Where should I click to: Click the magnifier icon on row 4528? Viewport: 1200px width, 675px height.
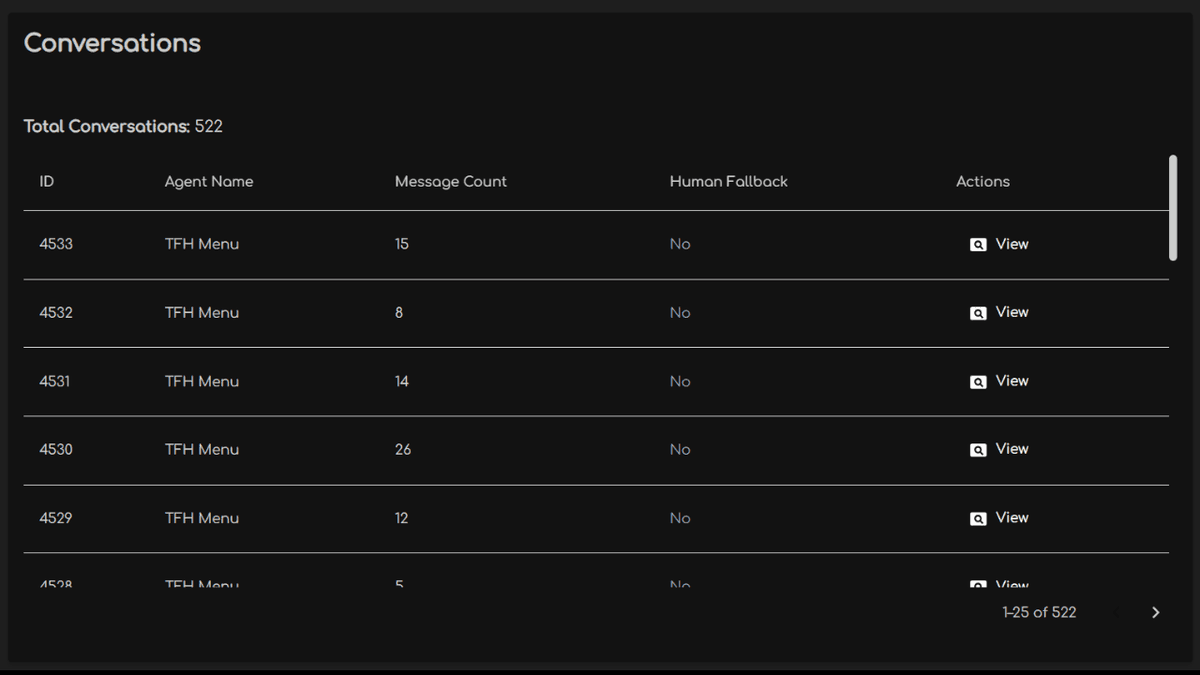click(x=978, y=584)
